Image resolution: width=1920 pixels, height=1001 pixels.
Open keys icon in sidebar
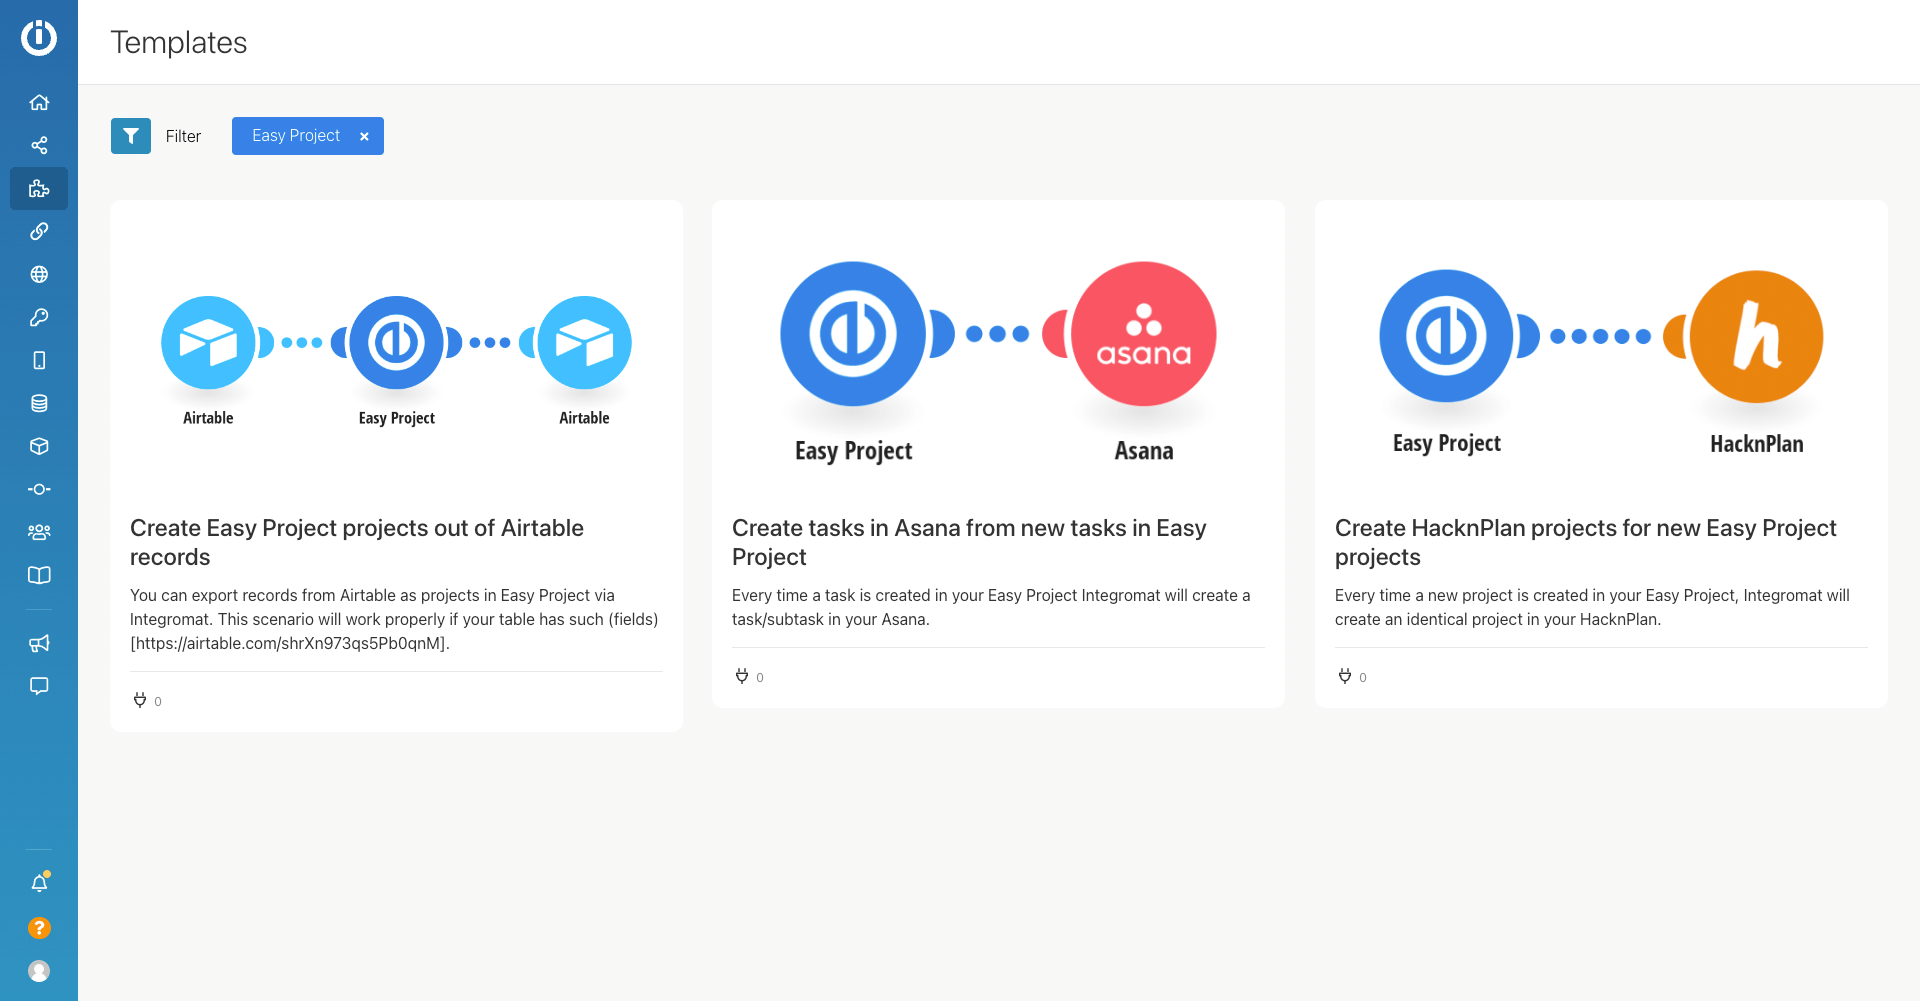(x=39, y=317)
